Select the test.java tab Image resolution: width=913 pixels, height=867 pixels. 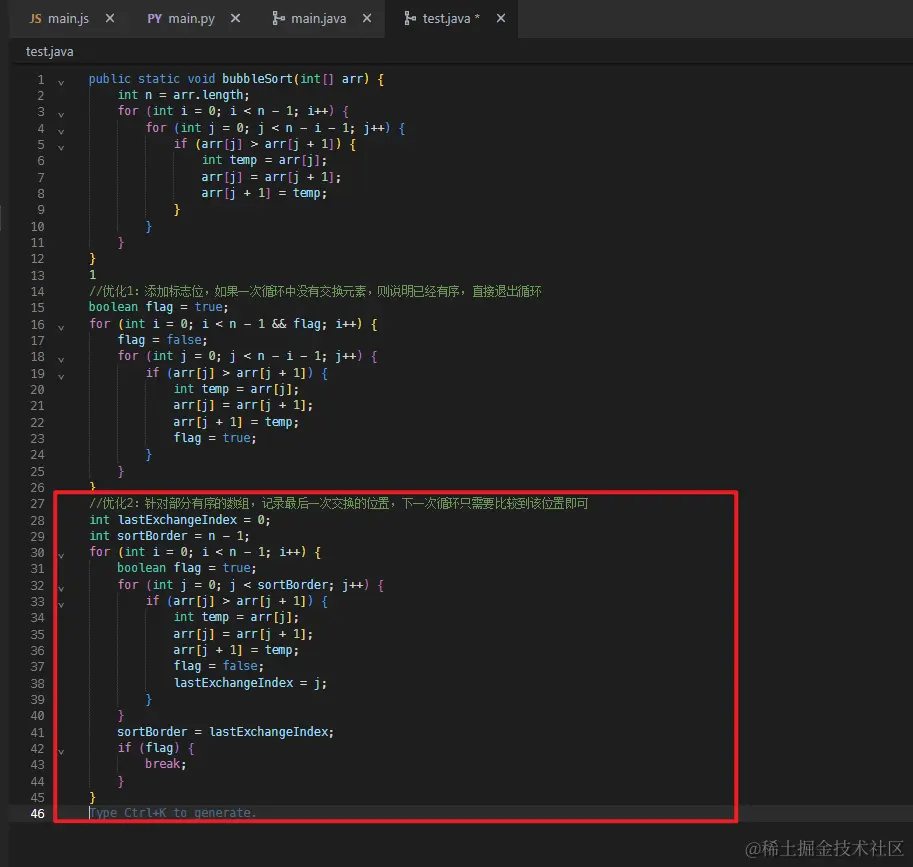coord(451,19)
